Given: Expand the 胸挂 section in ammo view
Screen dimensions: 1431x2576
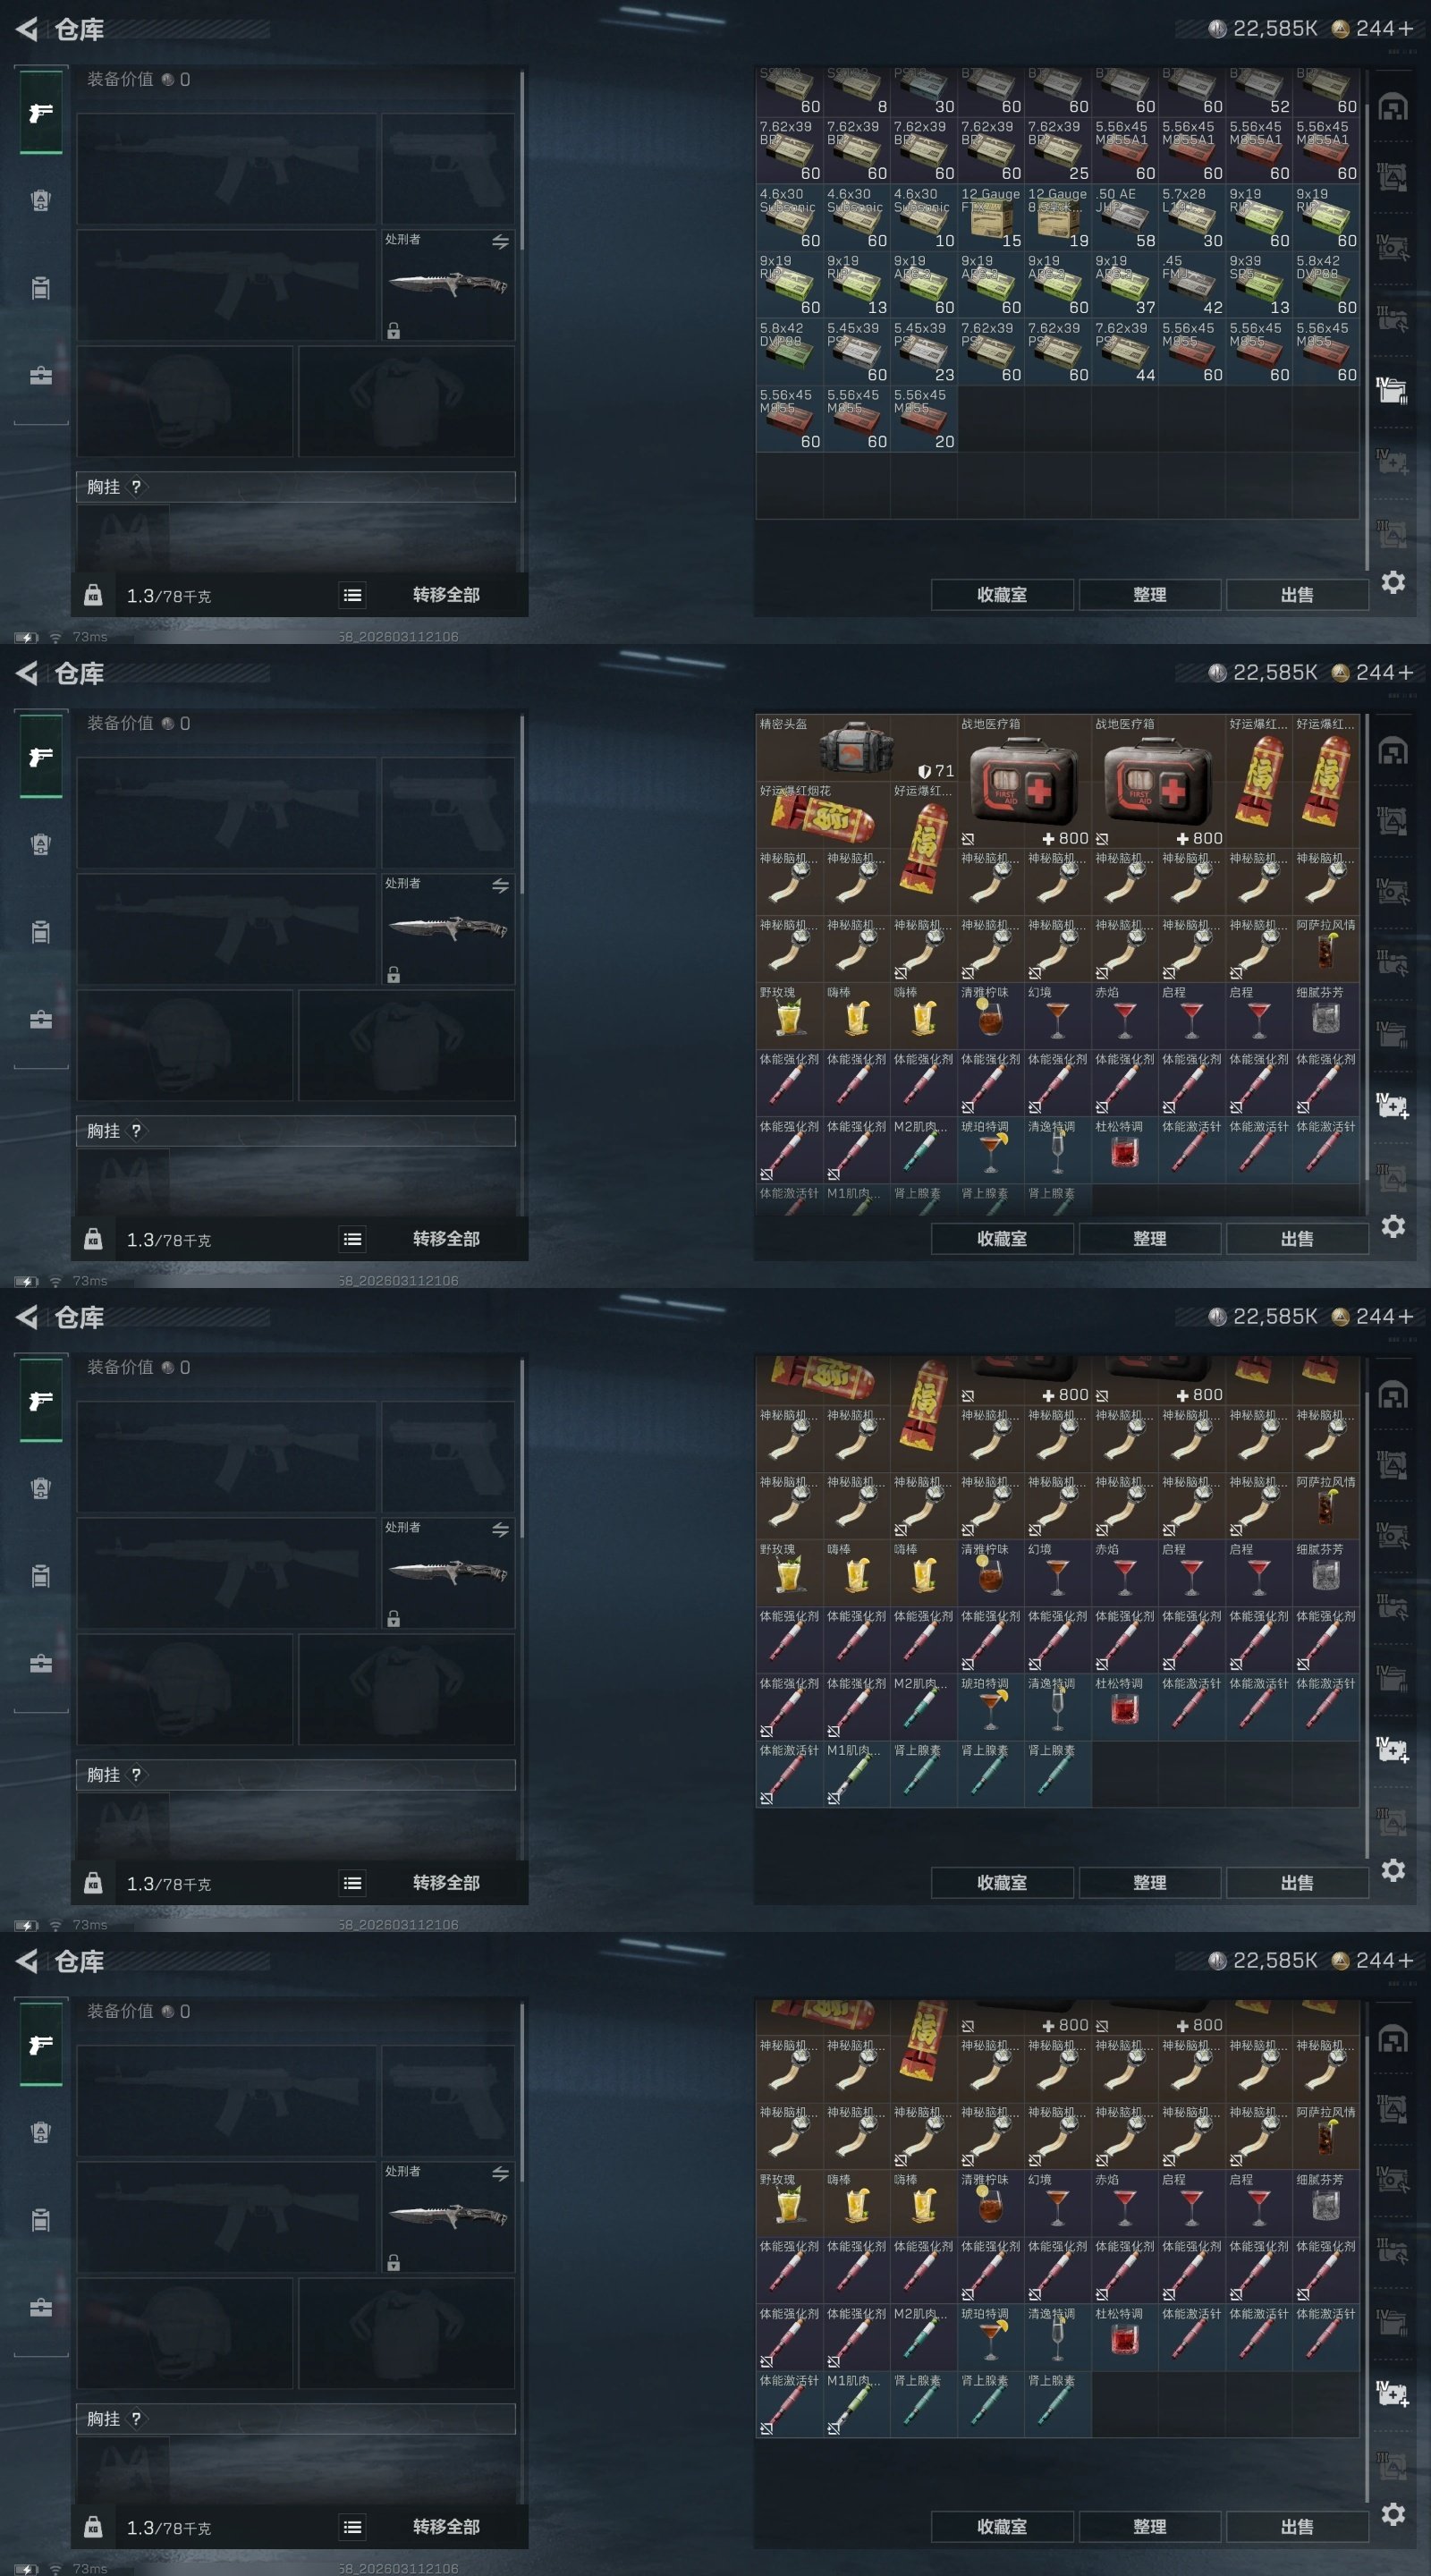Looking at the screenshot, I should (x=296, y=487).
